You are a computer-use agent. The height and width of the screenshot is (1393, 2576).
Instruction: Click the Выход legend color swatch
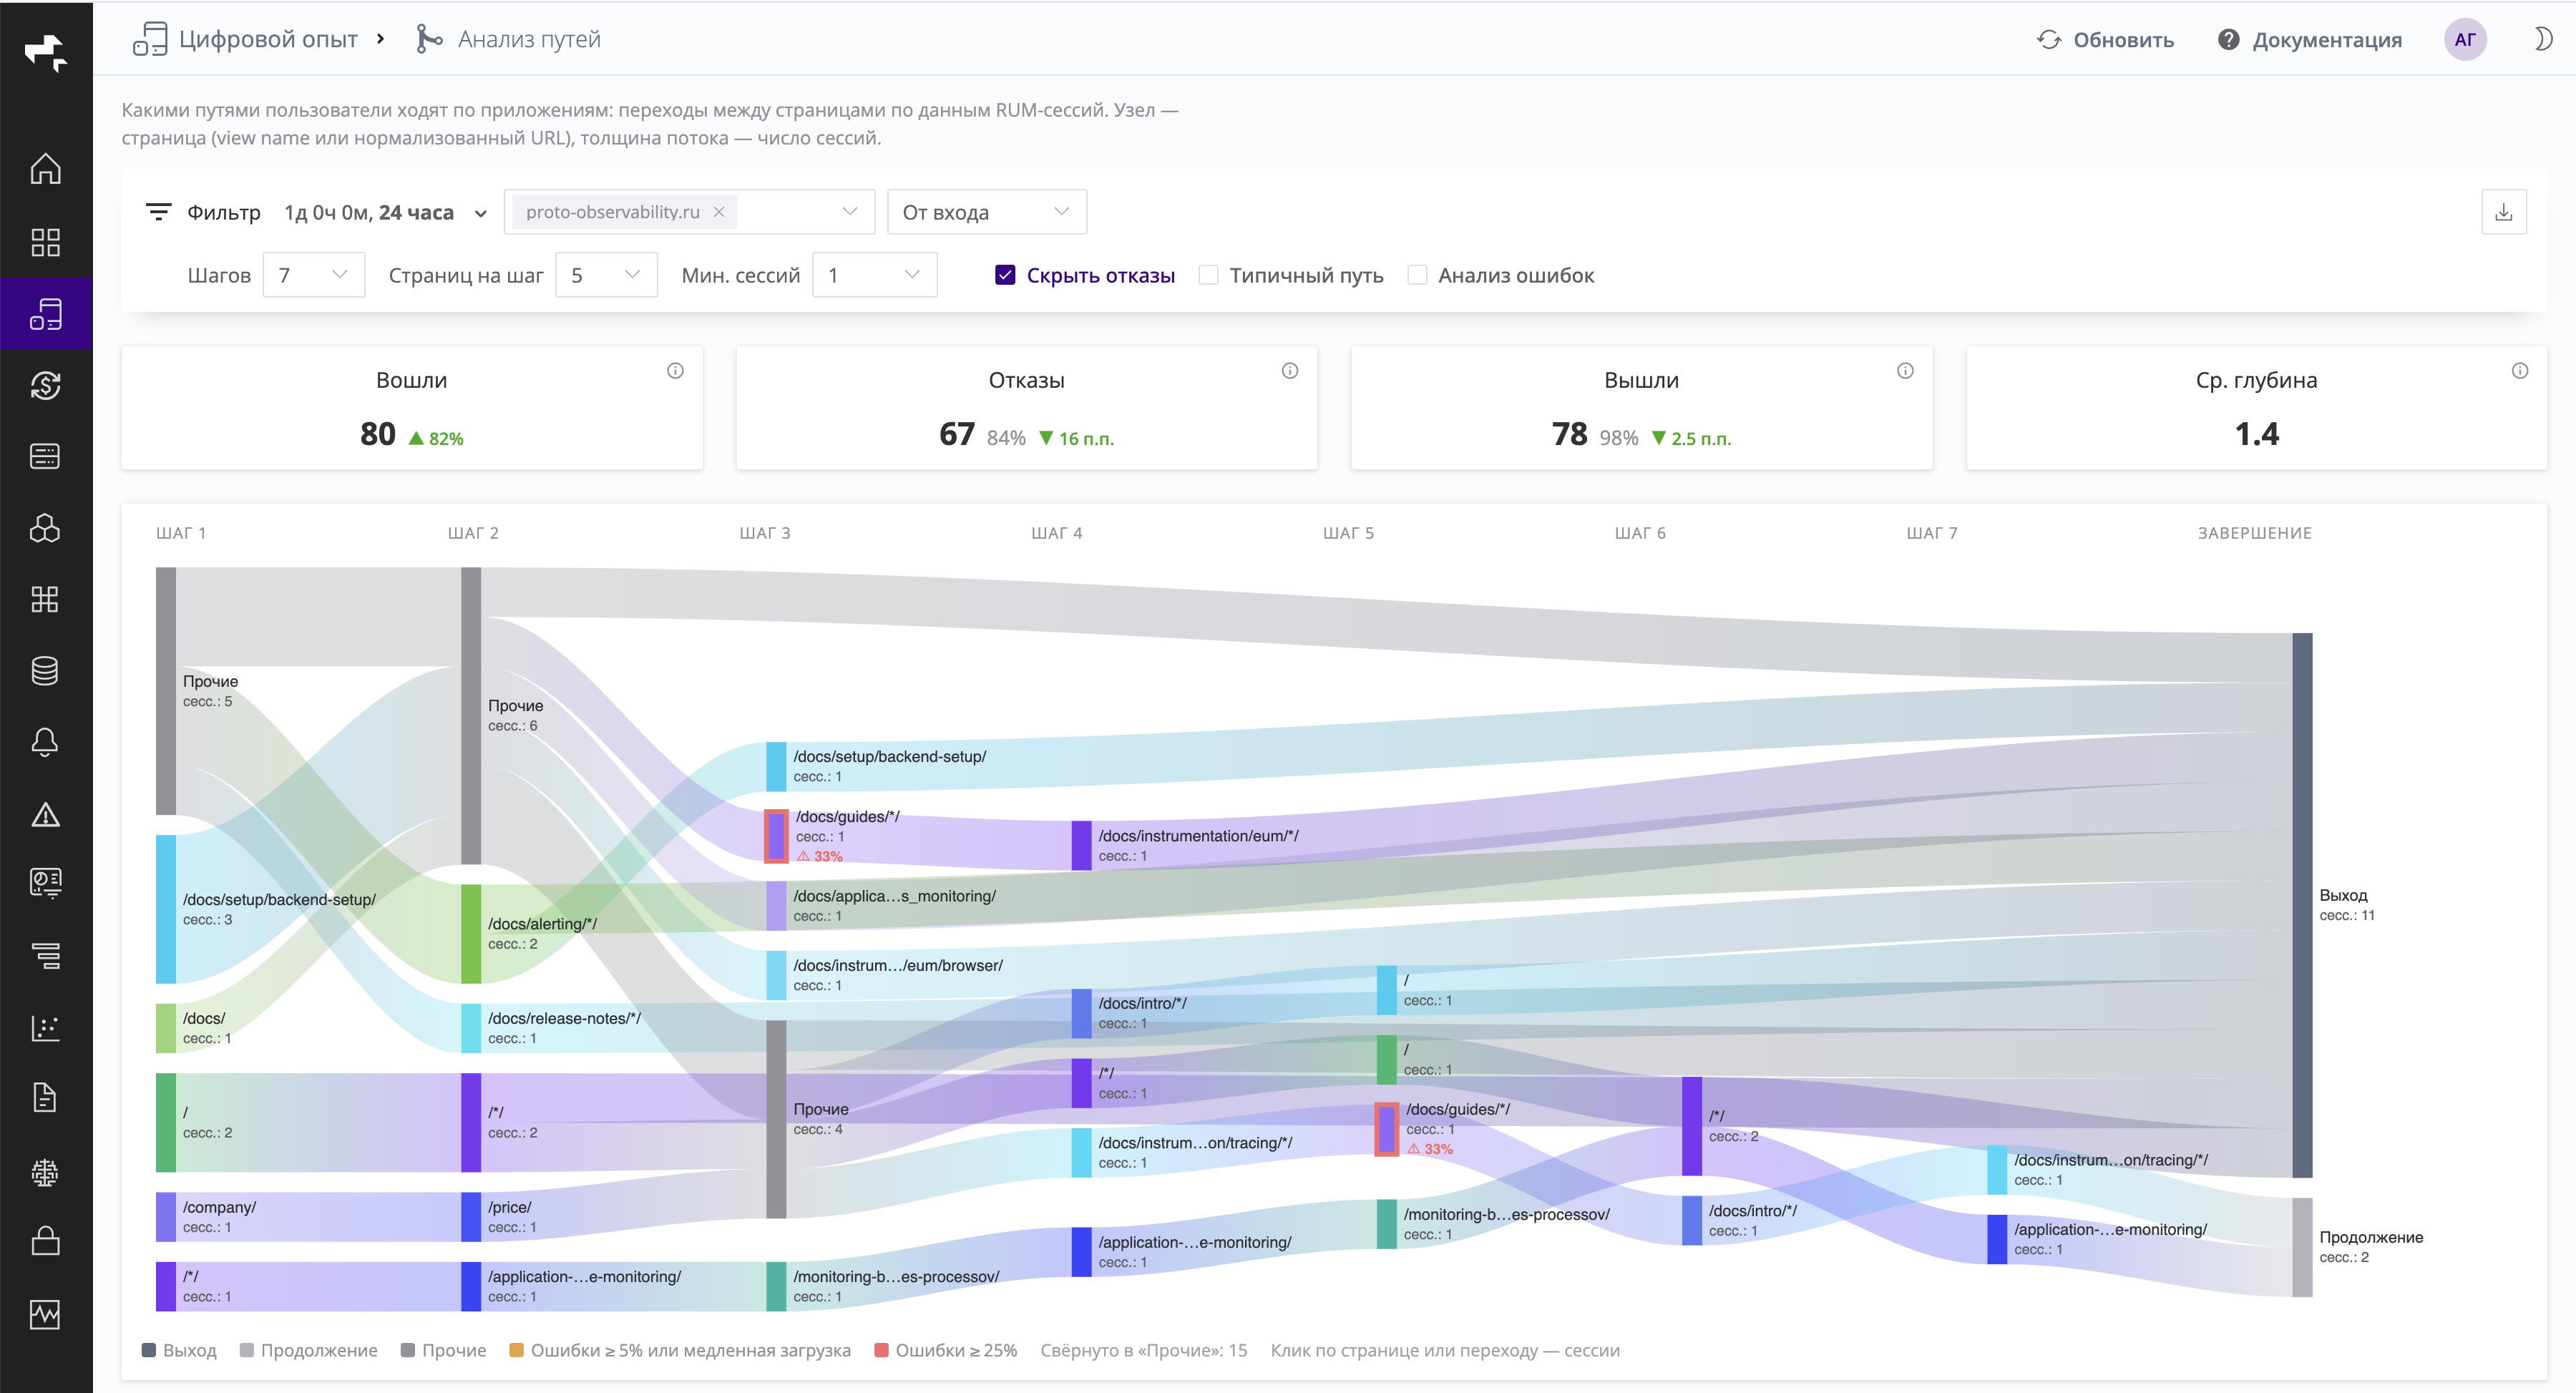tap(149, 1350)
